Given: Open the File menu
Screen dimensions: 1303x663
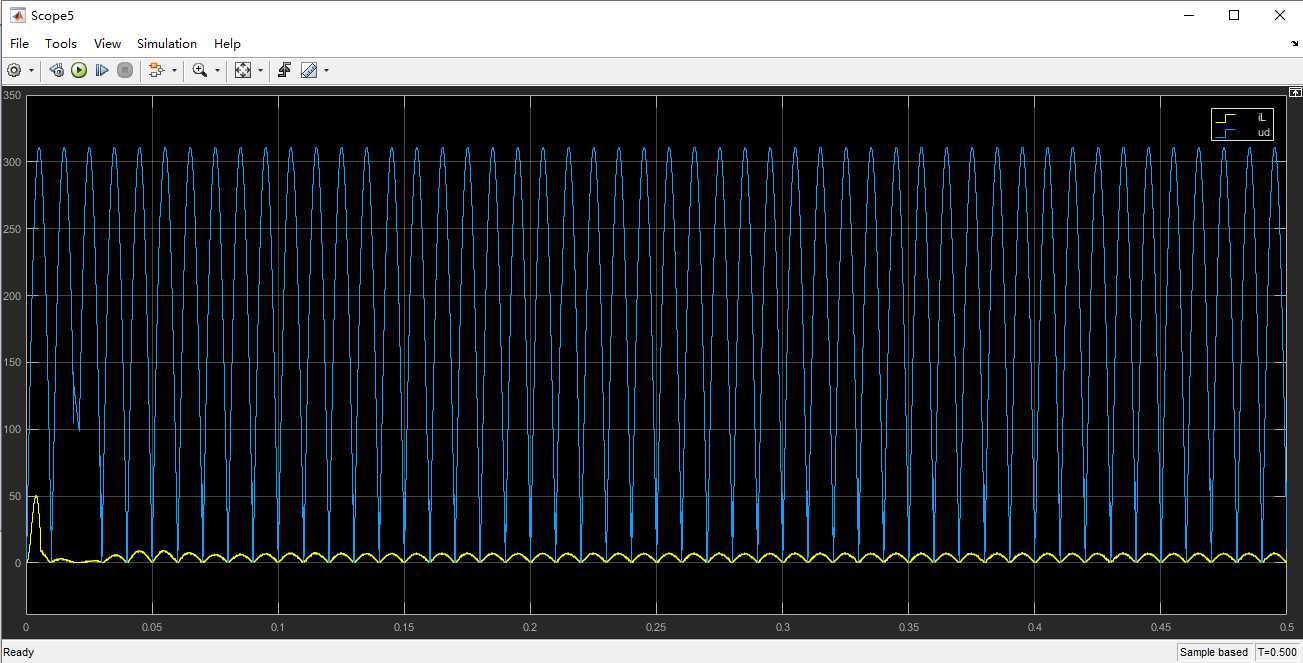Looking at the screenshot, I should tap(19, 44).
